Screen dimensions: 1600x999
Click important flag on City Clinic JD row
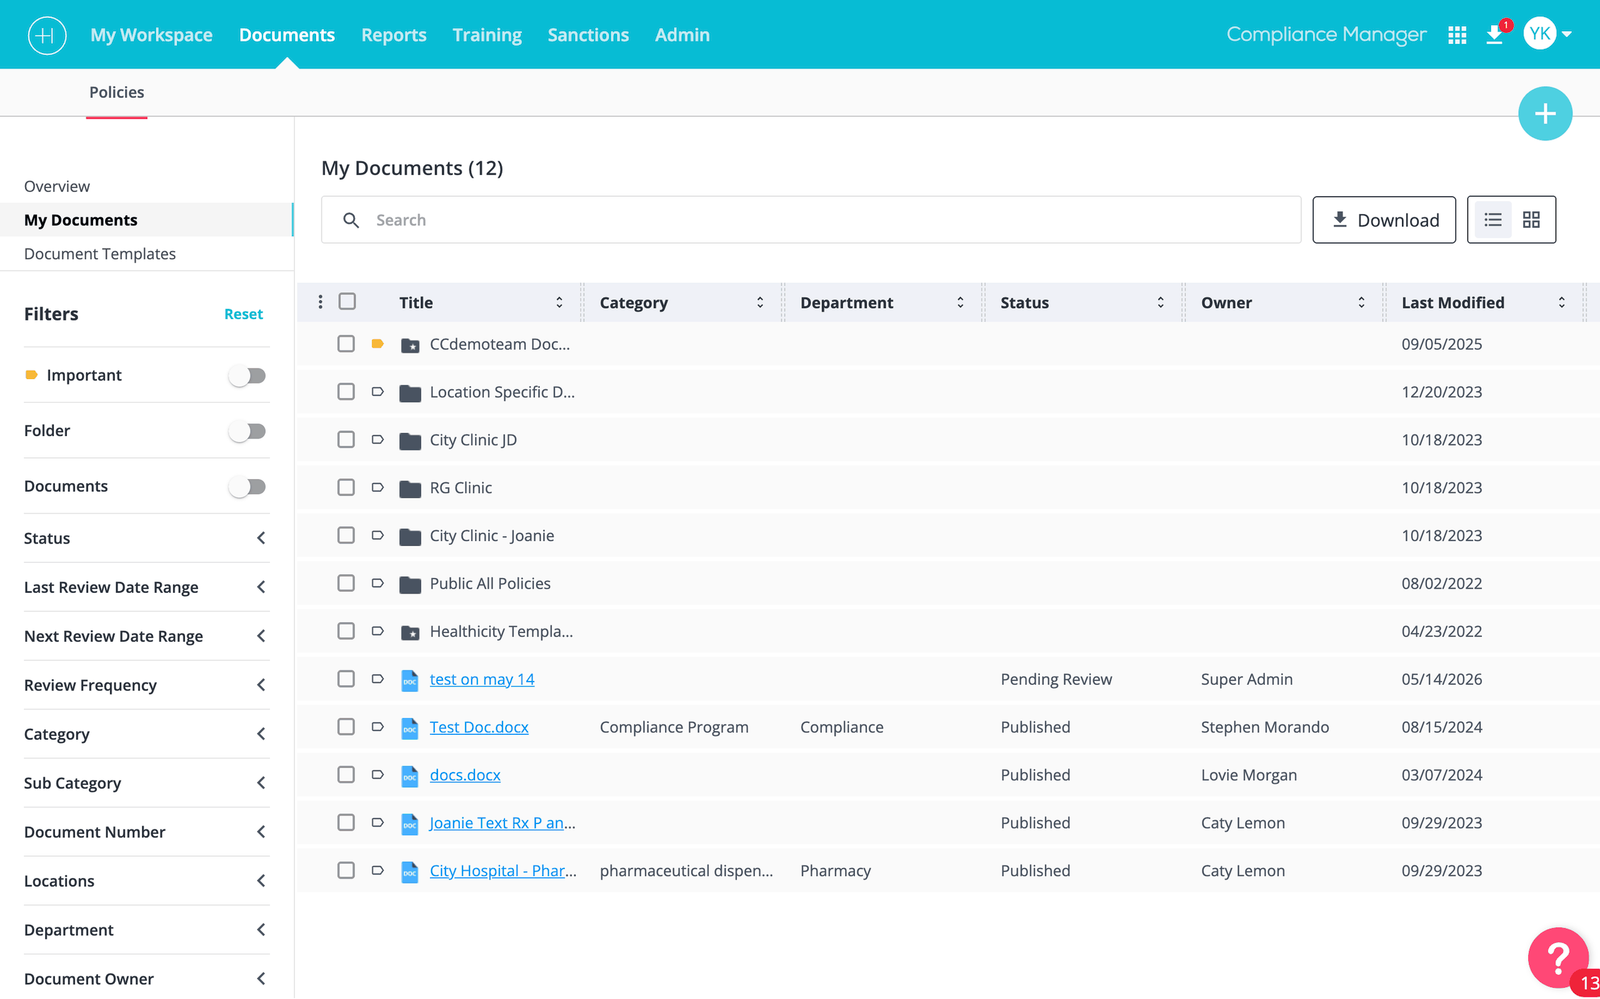click(377, 440)
